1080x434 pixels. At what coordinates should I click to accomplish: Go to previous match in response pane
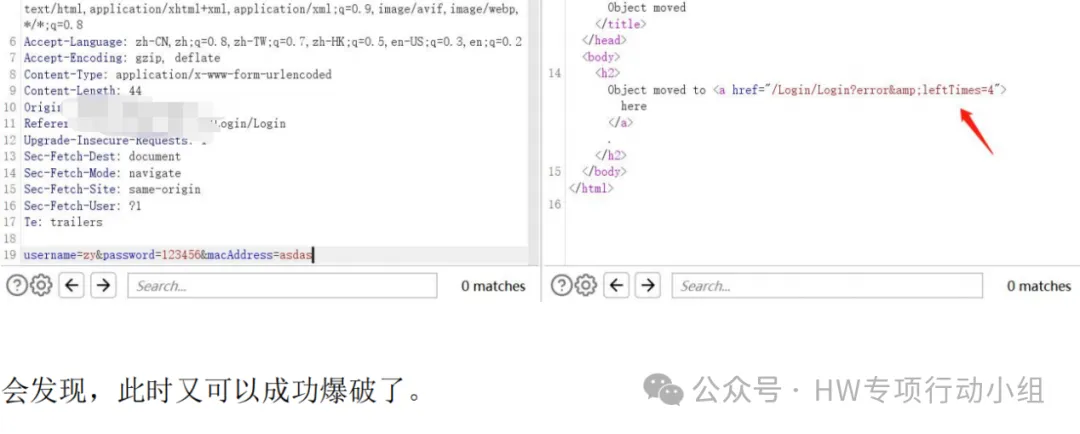(616, 285)
